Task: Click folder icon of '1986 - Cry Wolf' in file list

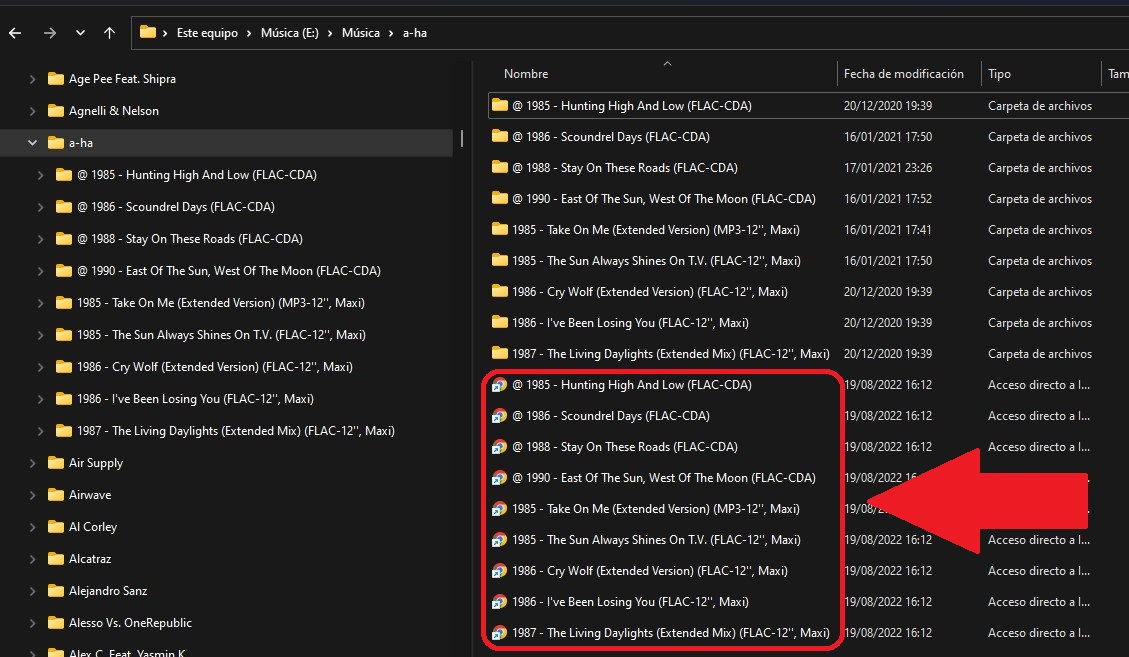Action: (x=500, y=291)
